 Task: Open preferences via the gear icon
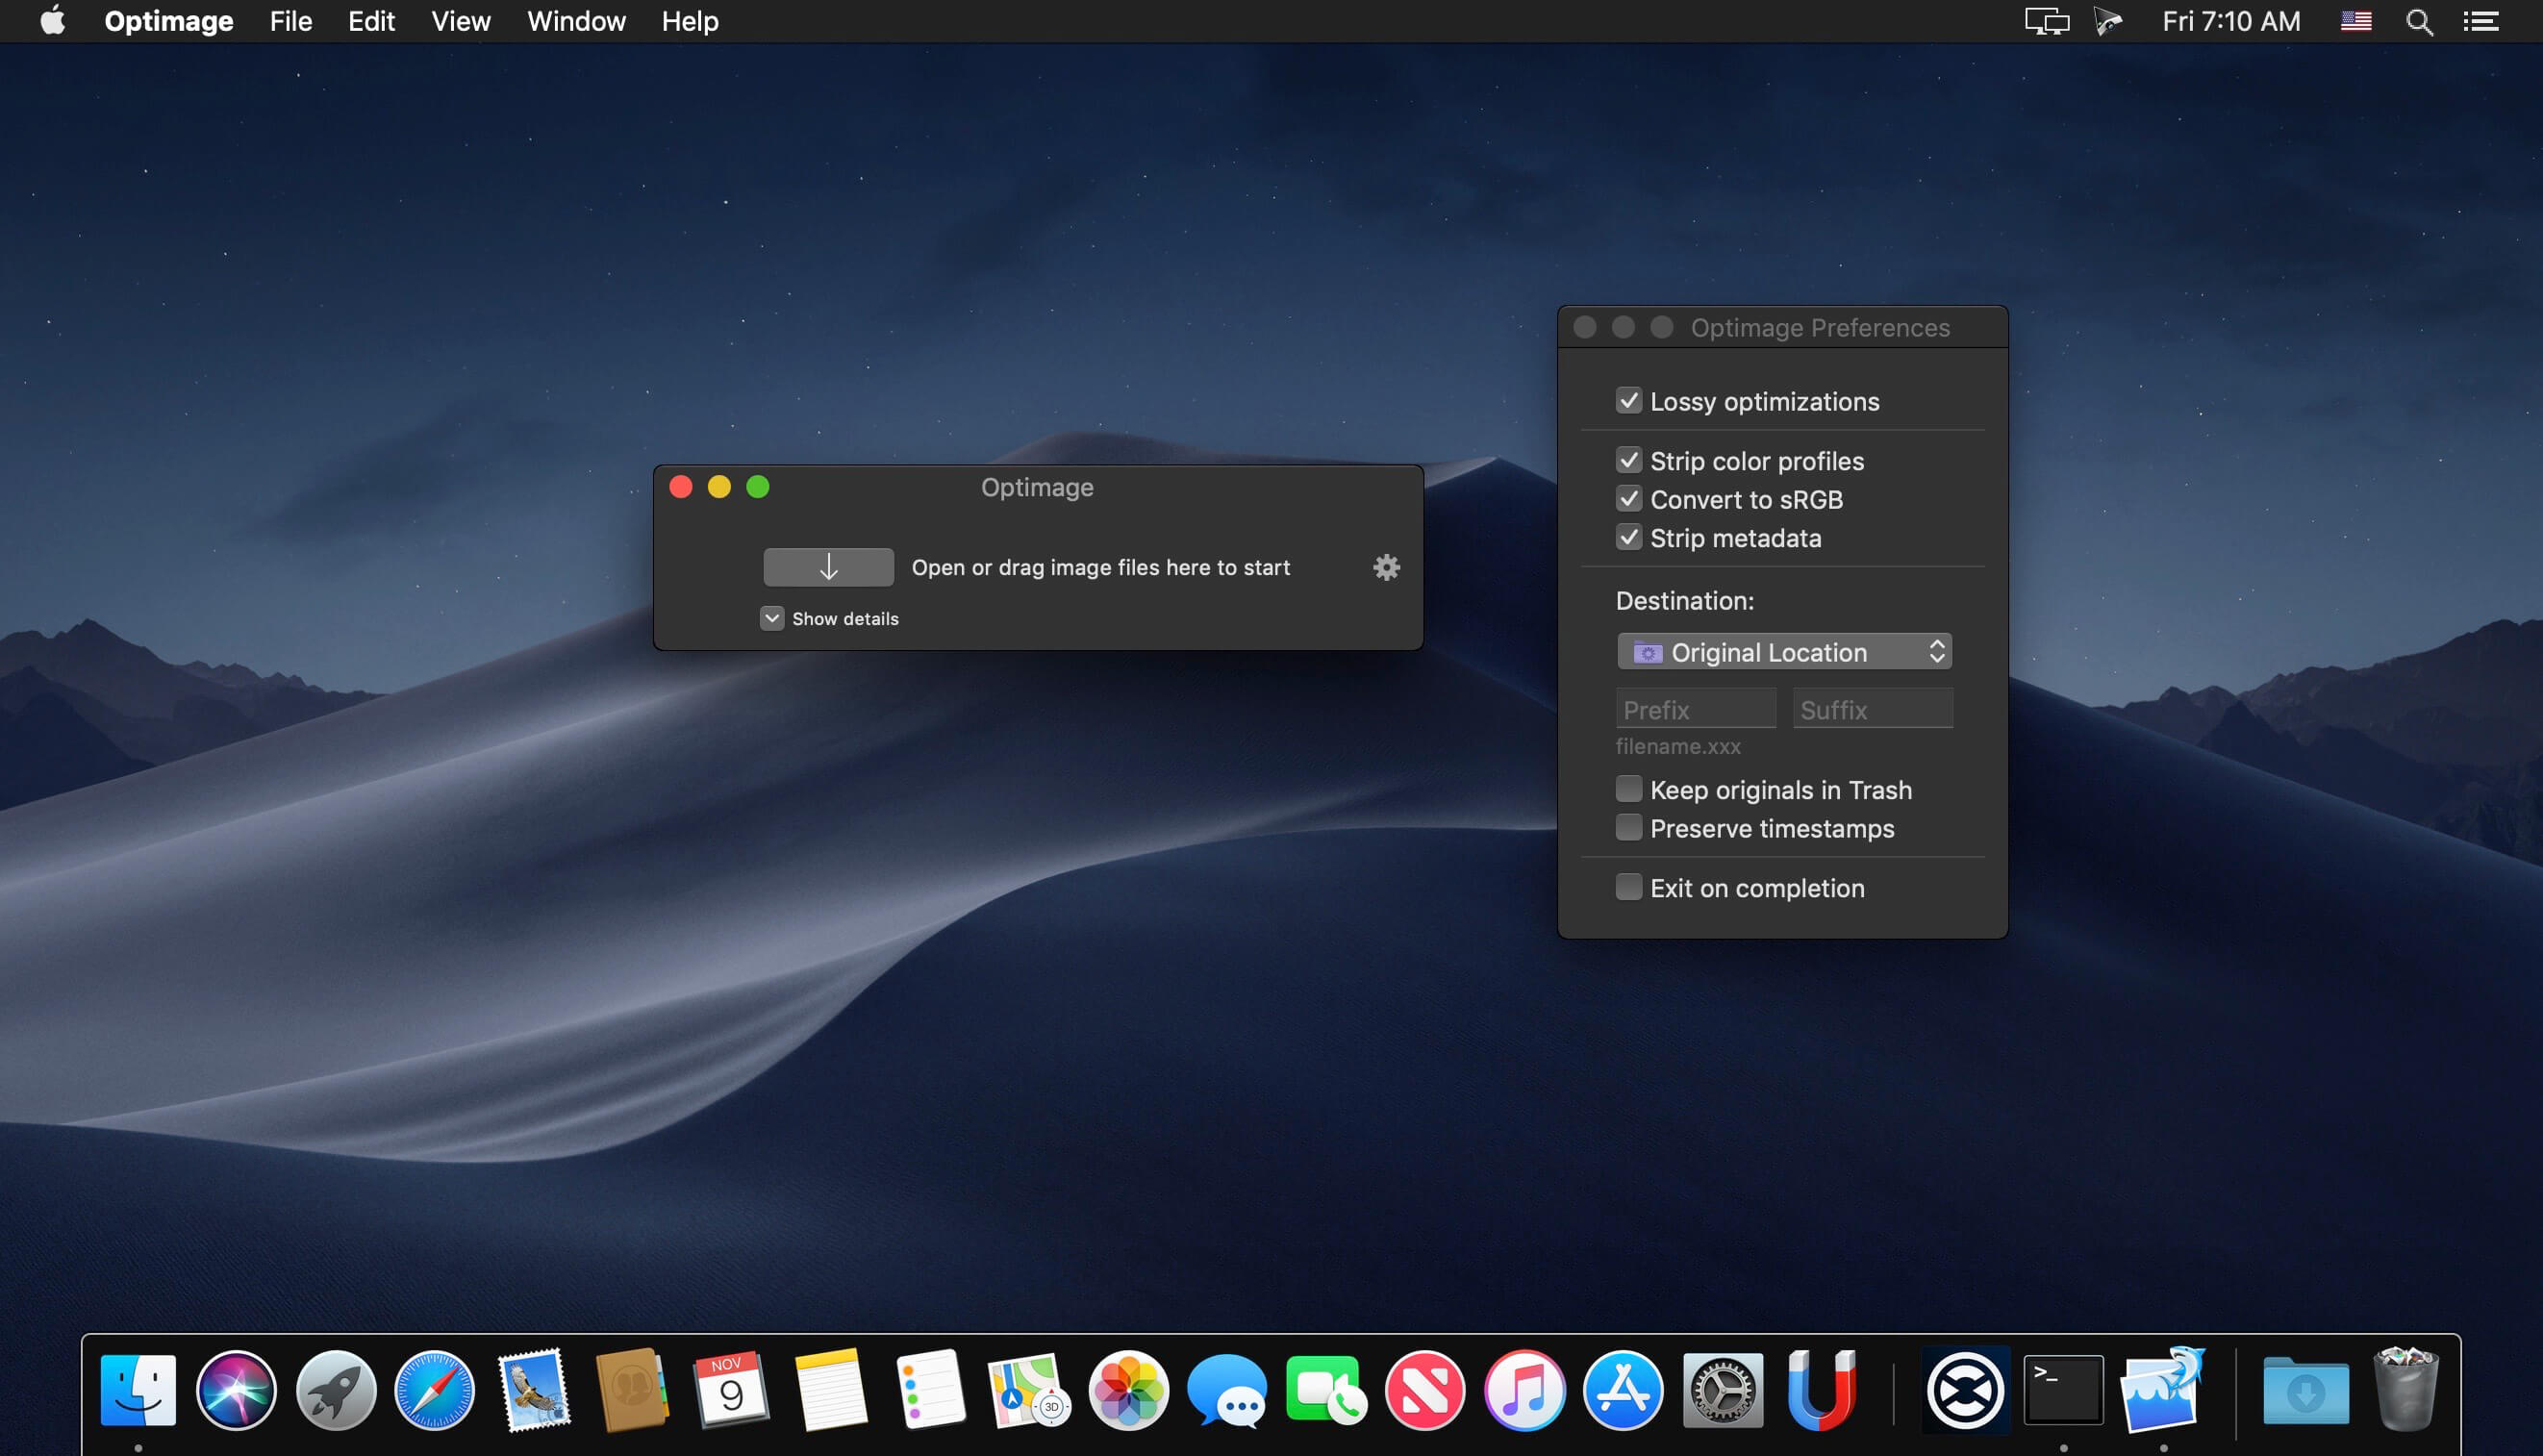pyautogui.click(x=1386, y=567)
